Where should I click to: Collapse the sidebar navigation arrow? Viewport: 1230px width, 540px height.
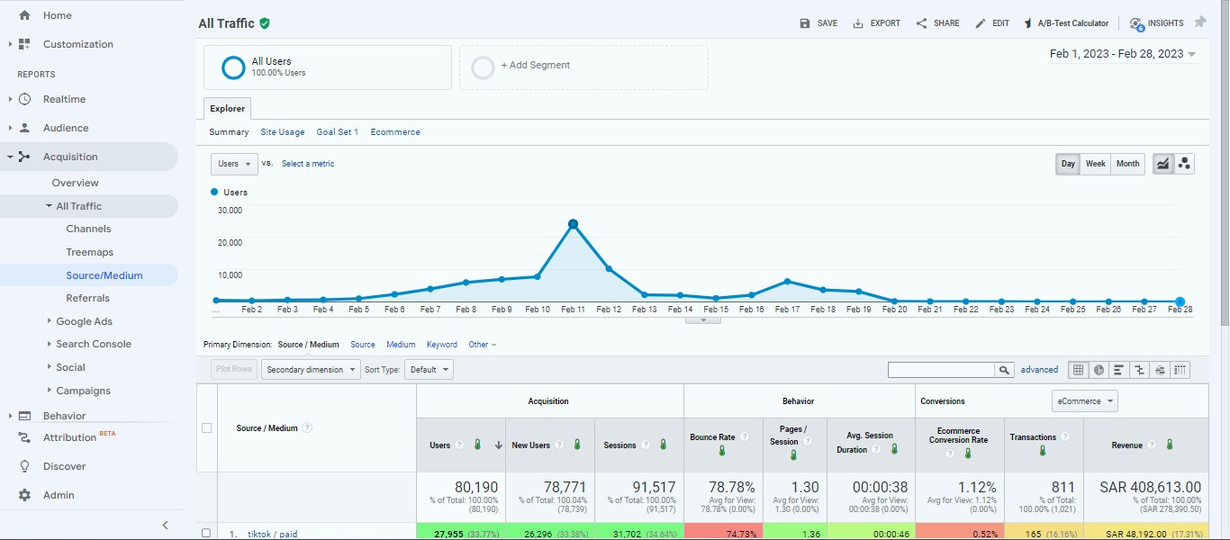pyautogui.click(x=165, y=525)
